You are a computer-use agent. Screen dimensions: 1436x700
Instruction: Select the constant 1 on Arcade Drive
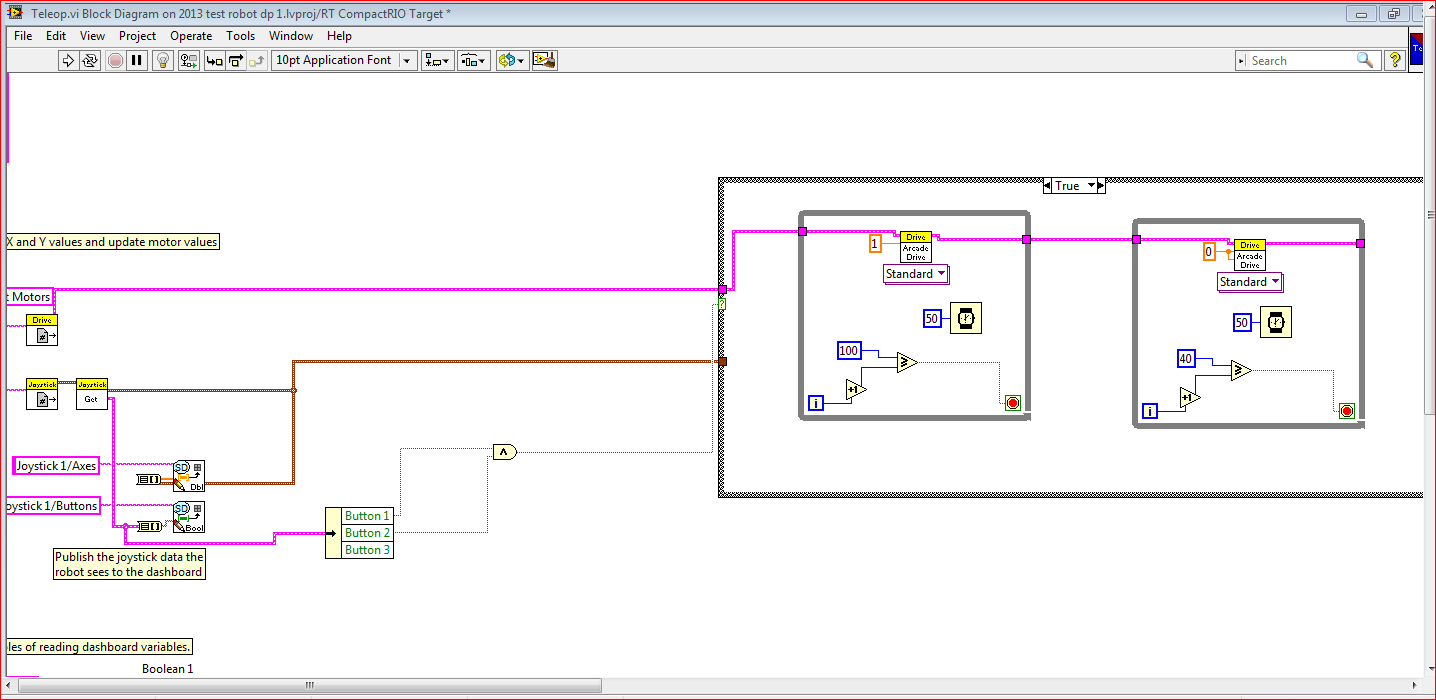[x=875, y=243]
